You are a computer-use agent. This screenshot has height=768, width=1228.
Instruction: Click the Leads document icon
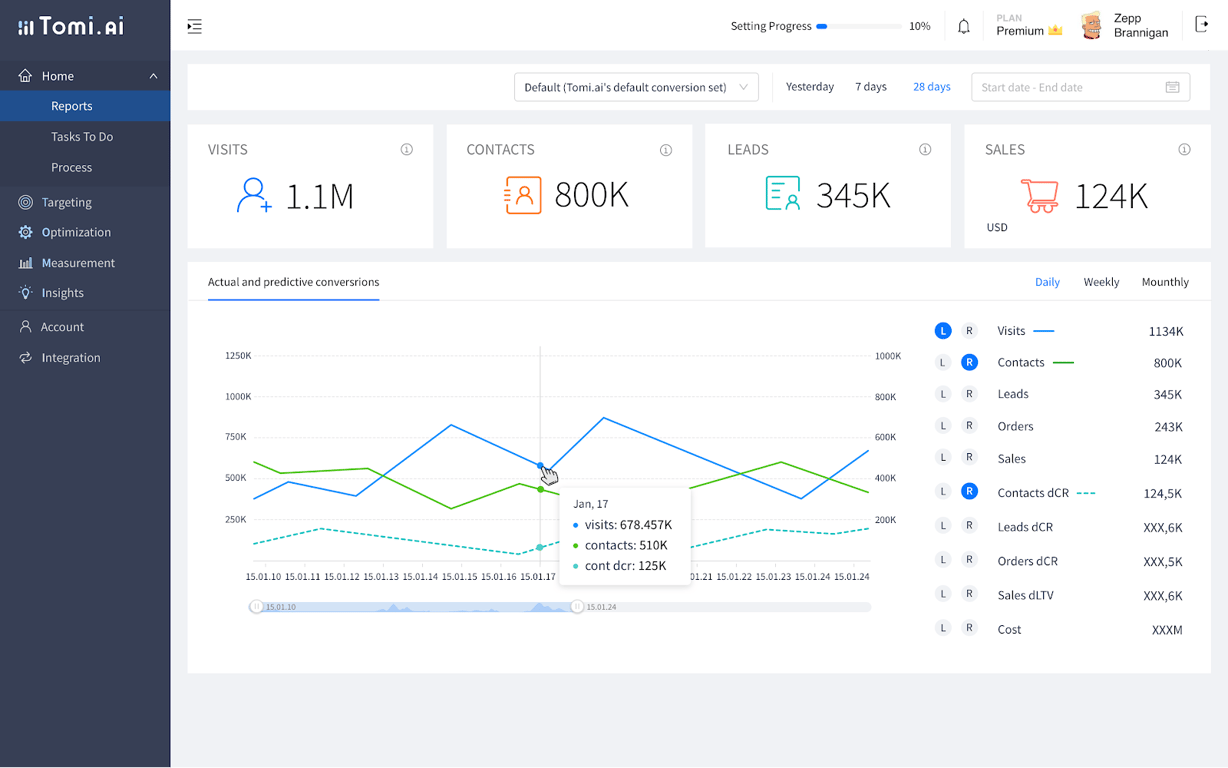[x=783, y=194]
